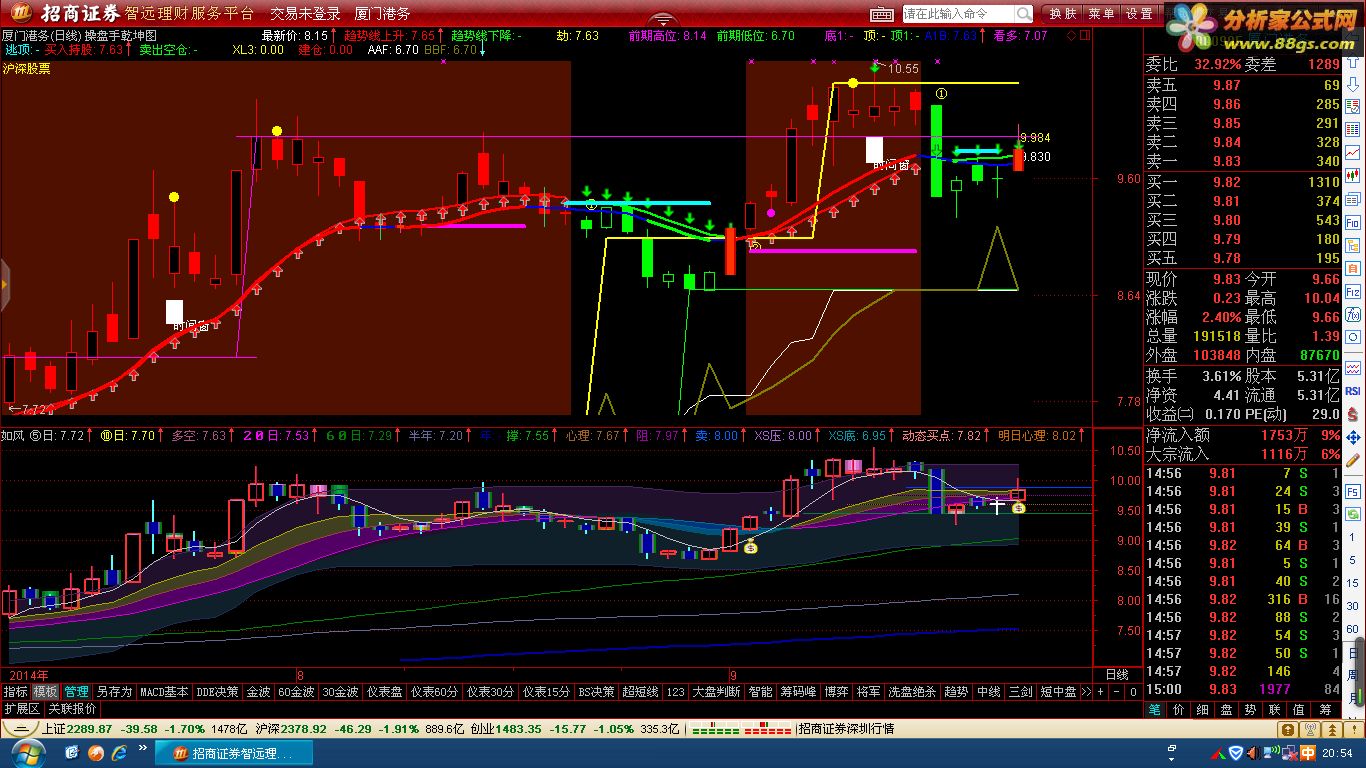The image size is (1366, 768).
Task: Open the F10 company info icon
Action: pos(1353,222)
